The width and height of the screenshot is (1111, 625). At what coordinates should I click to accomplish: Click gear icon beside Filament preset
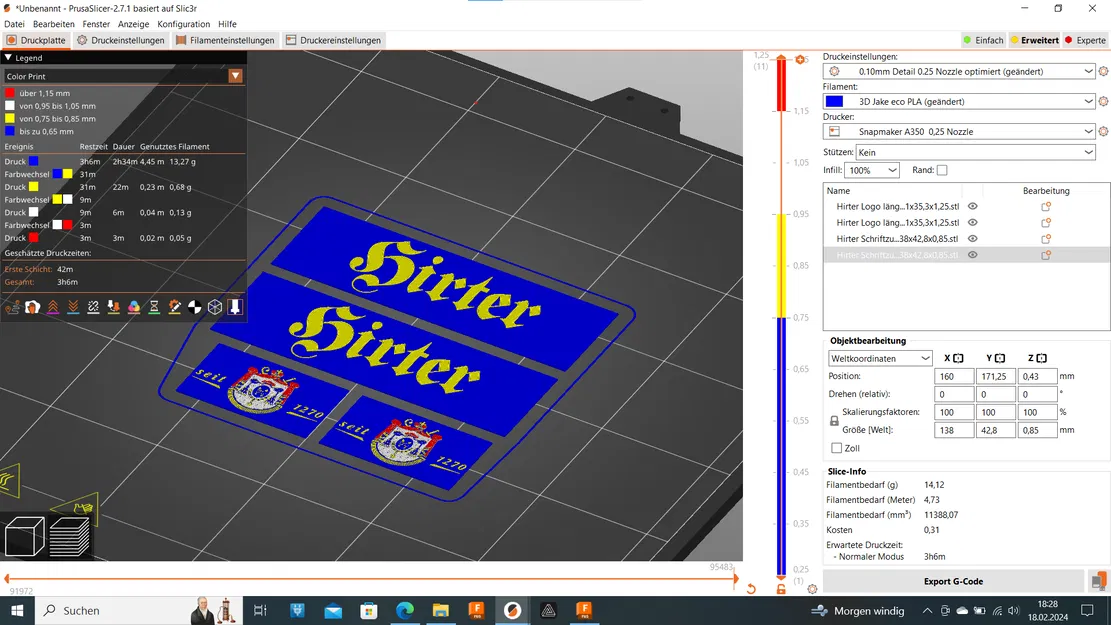[x=1103, y=101]
